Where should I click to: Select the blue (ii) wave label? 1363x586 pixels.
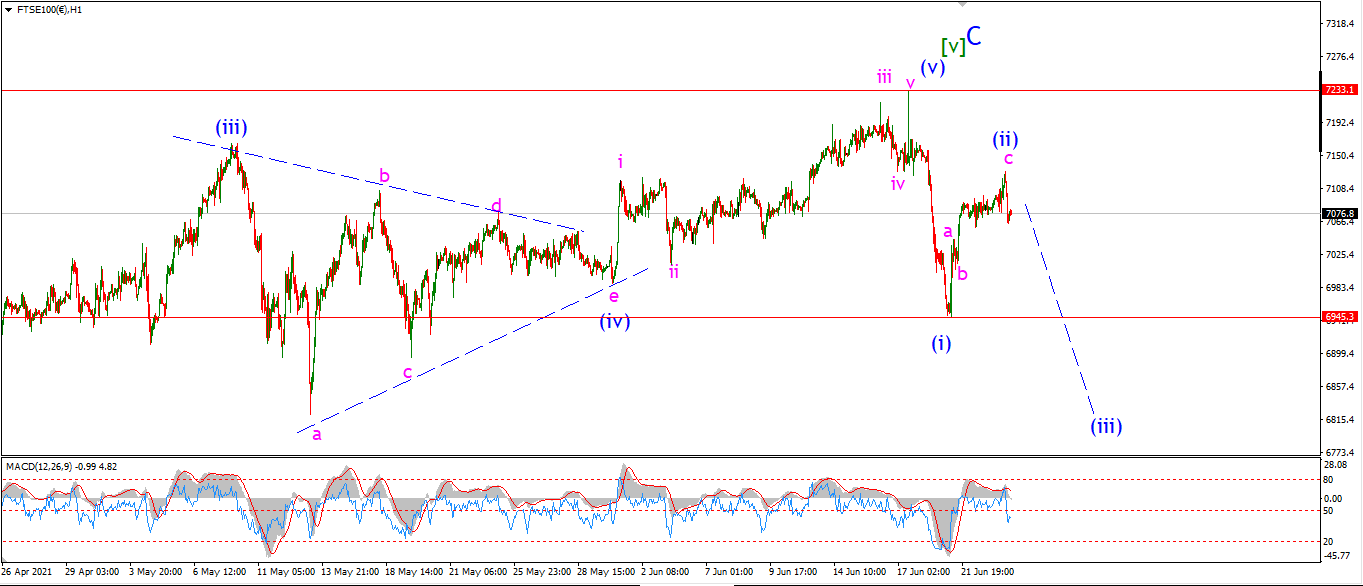coord(1005,138)
